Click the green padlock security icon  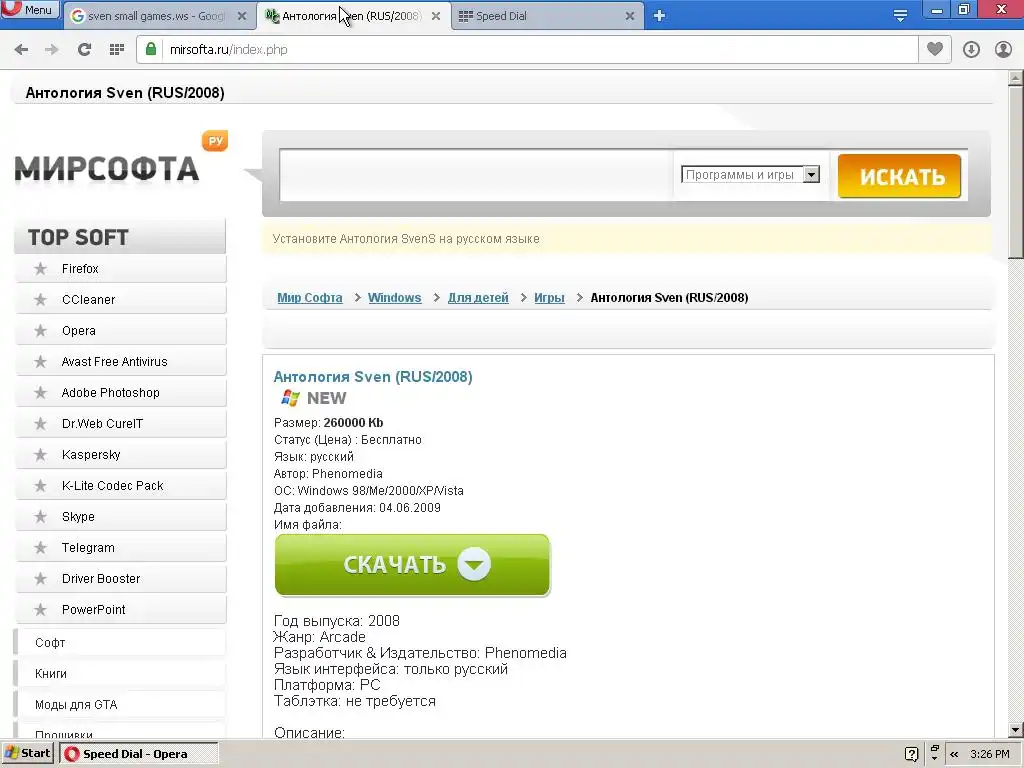click(x=151, y=49)
